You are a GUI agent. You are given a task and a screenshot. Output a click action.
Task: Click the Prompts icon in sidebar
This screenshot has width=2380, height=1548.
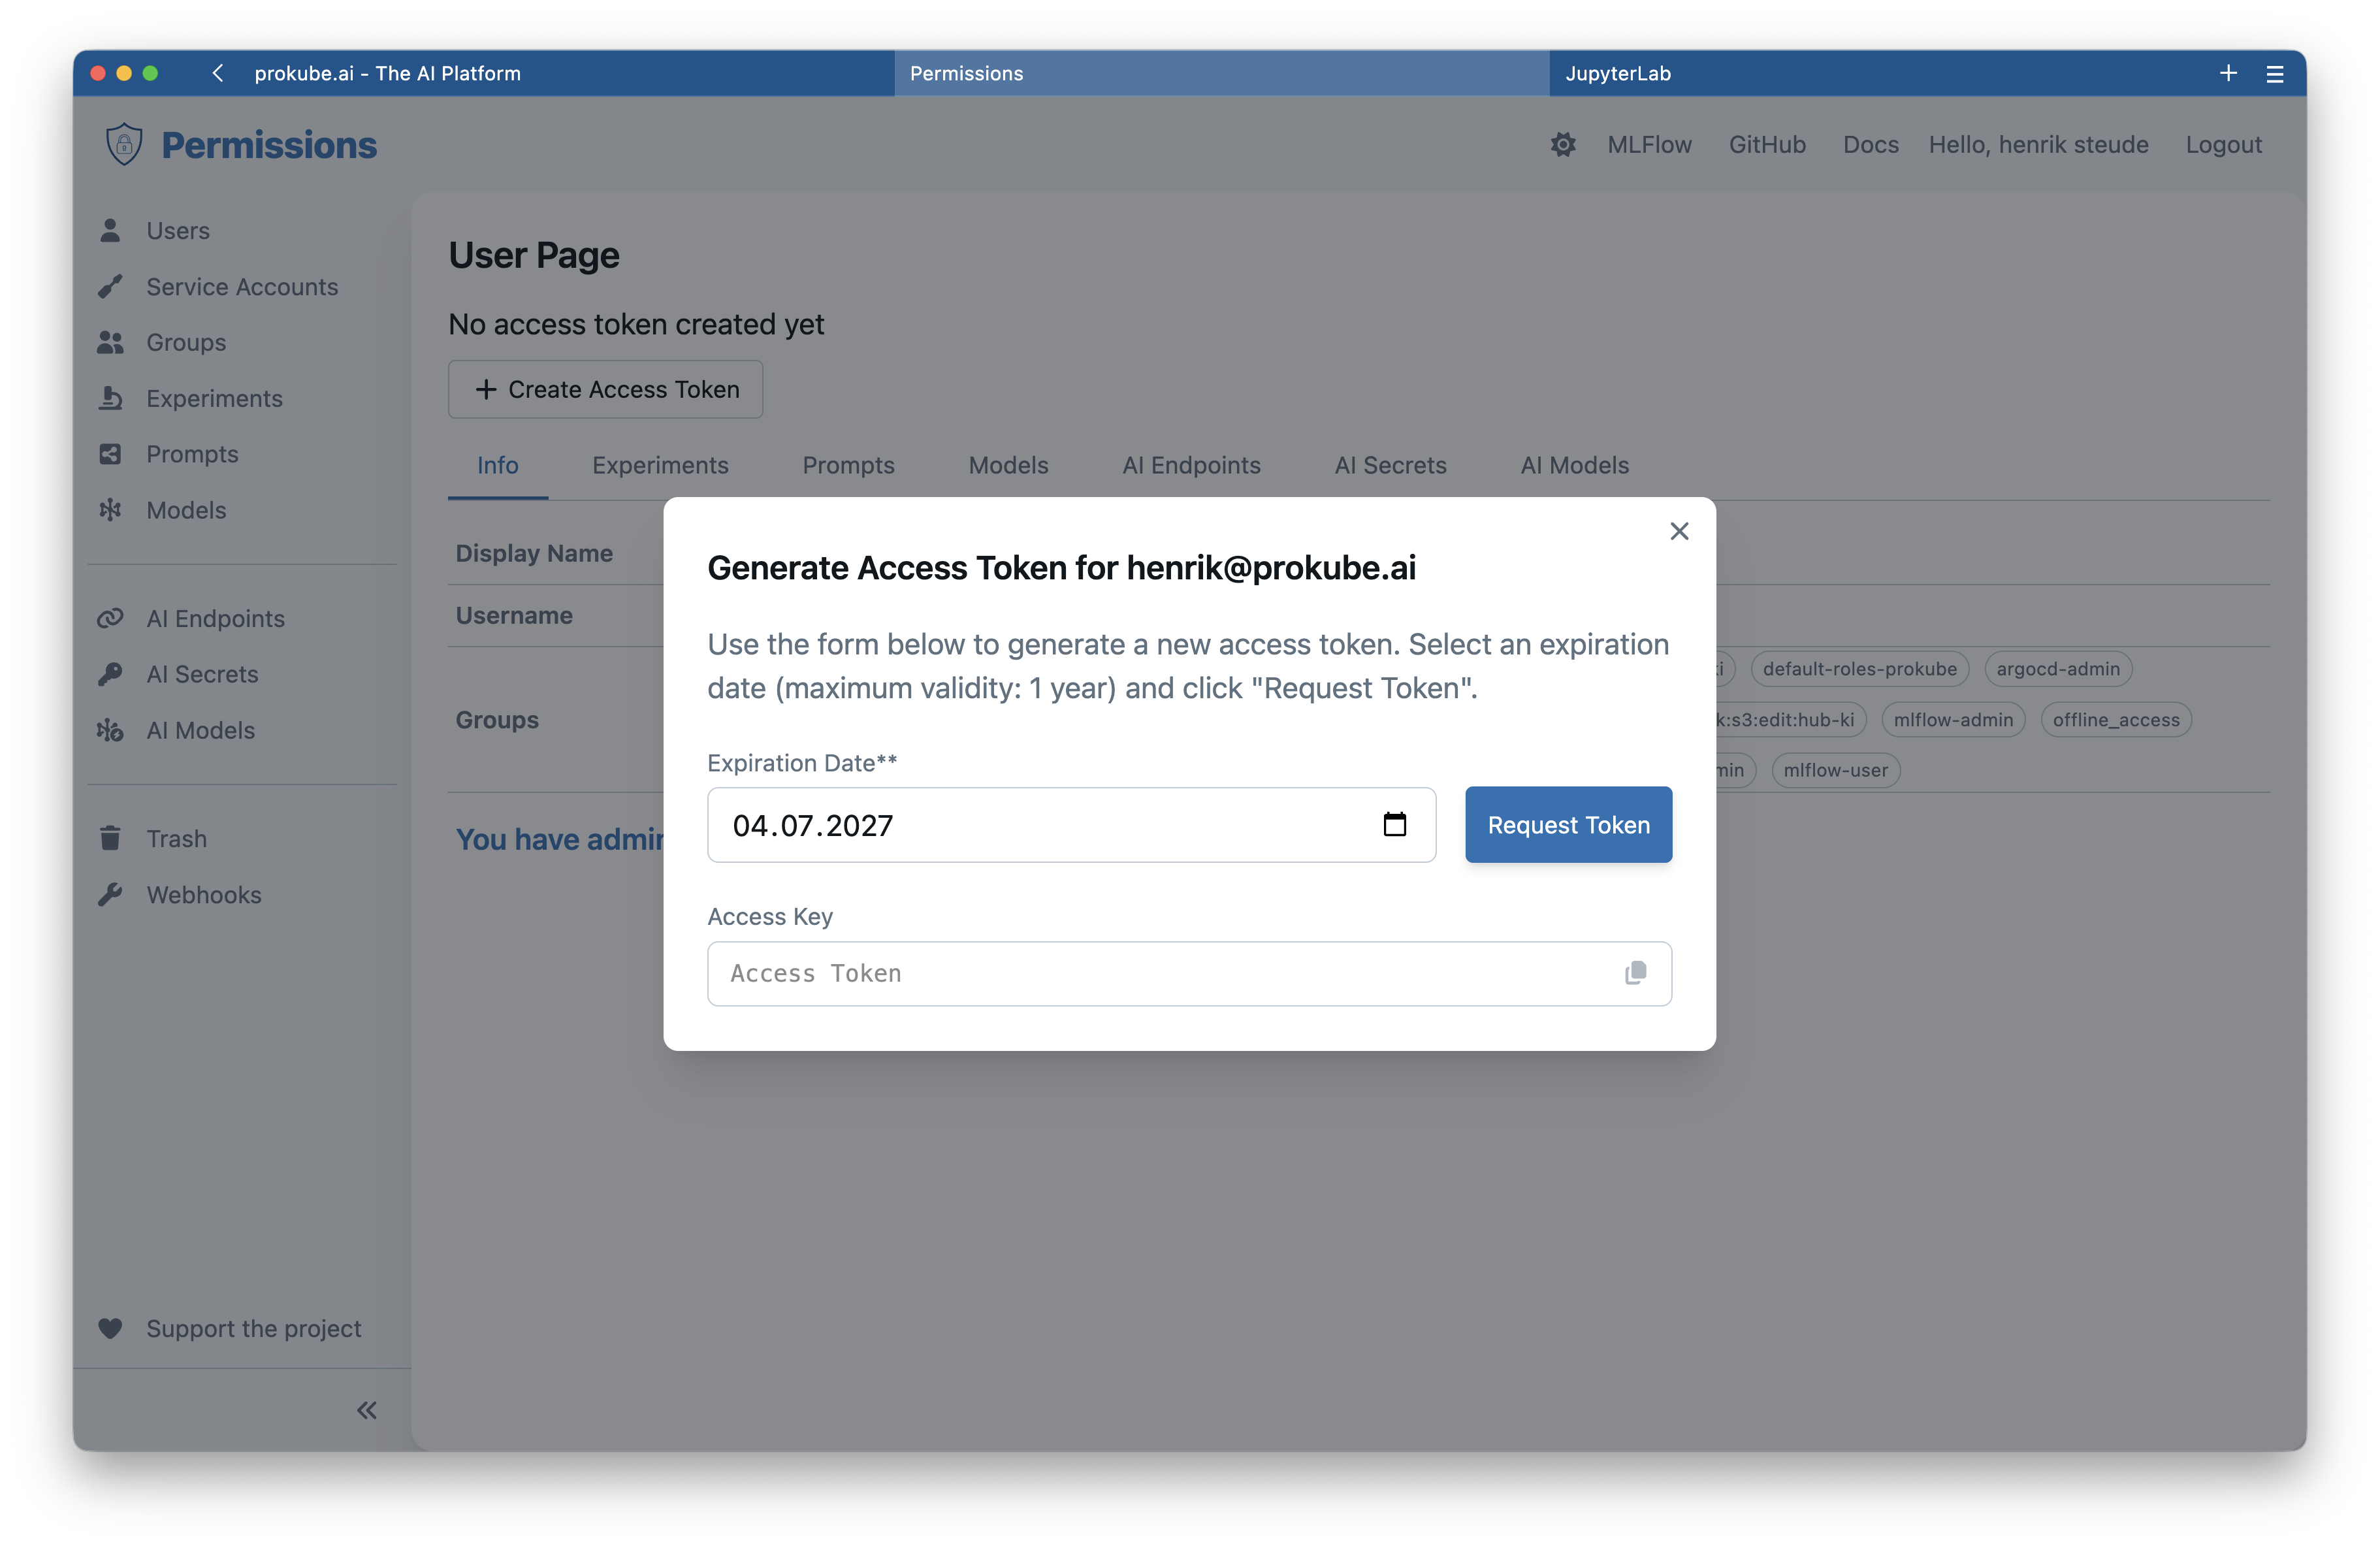(x=110, y=454)
